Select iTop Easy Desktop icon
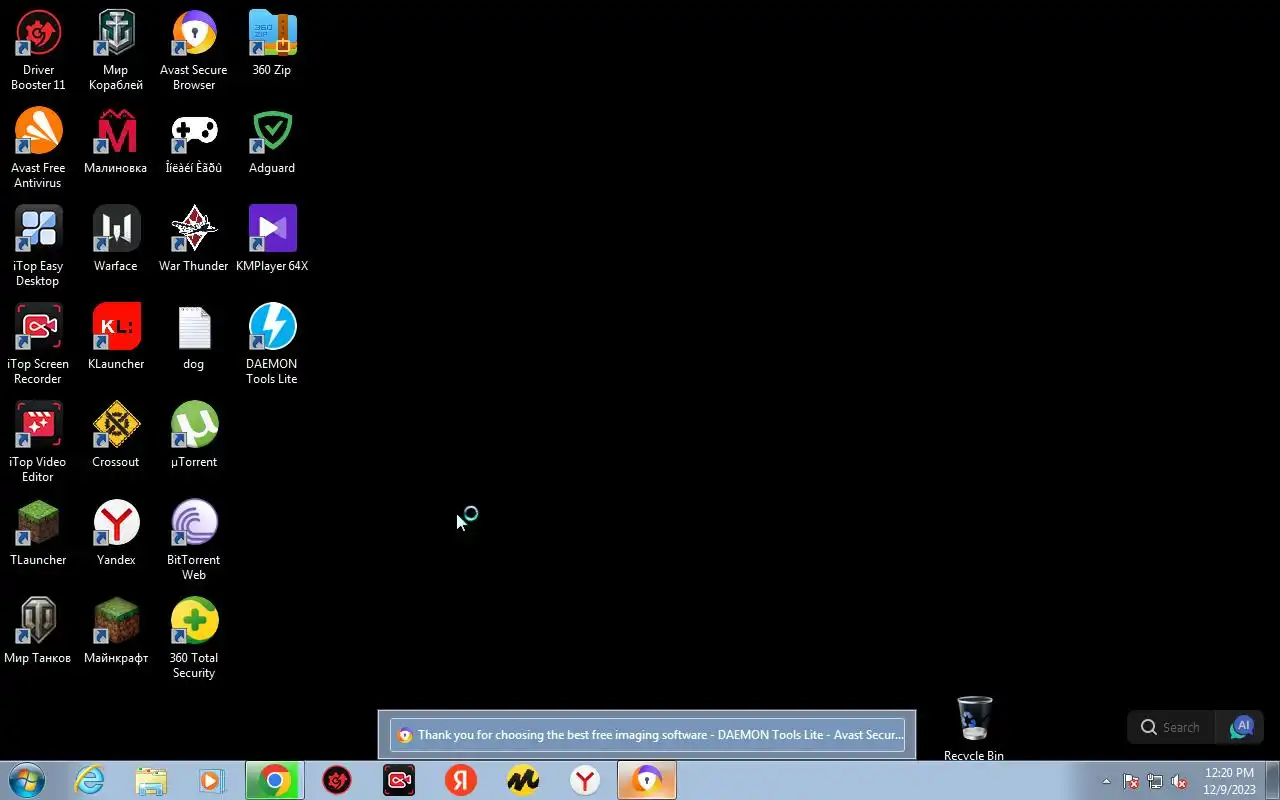Screen dimensions: 1280x800 coord(38,246)
